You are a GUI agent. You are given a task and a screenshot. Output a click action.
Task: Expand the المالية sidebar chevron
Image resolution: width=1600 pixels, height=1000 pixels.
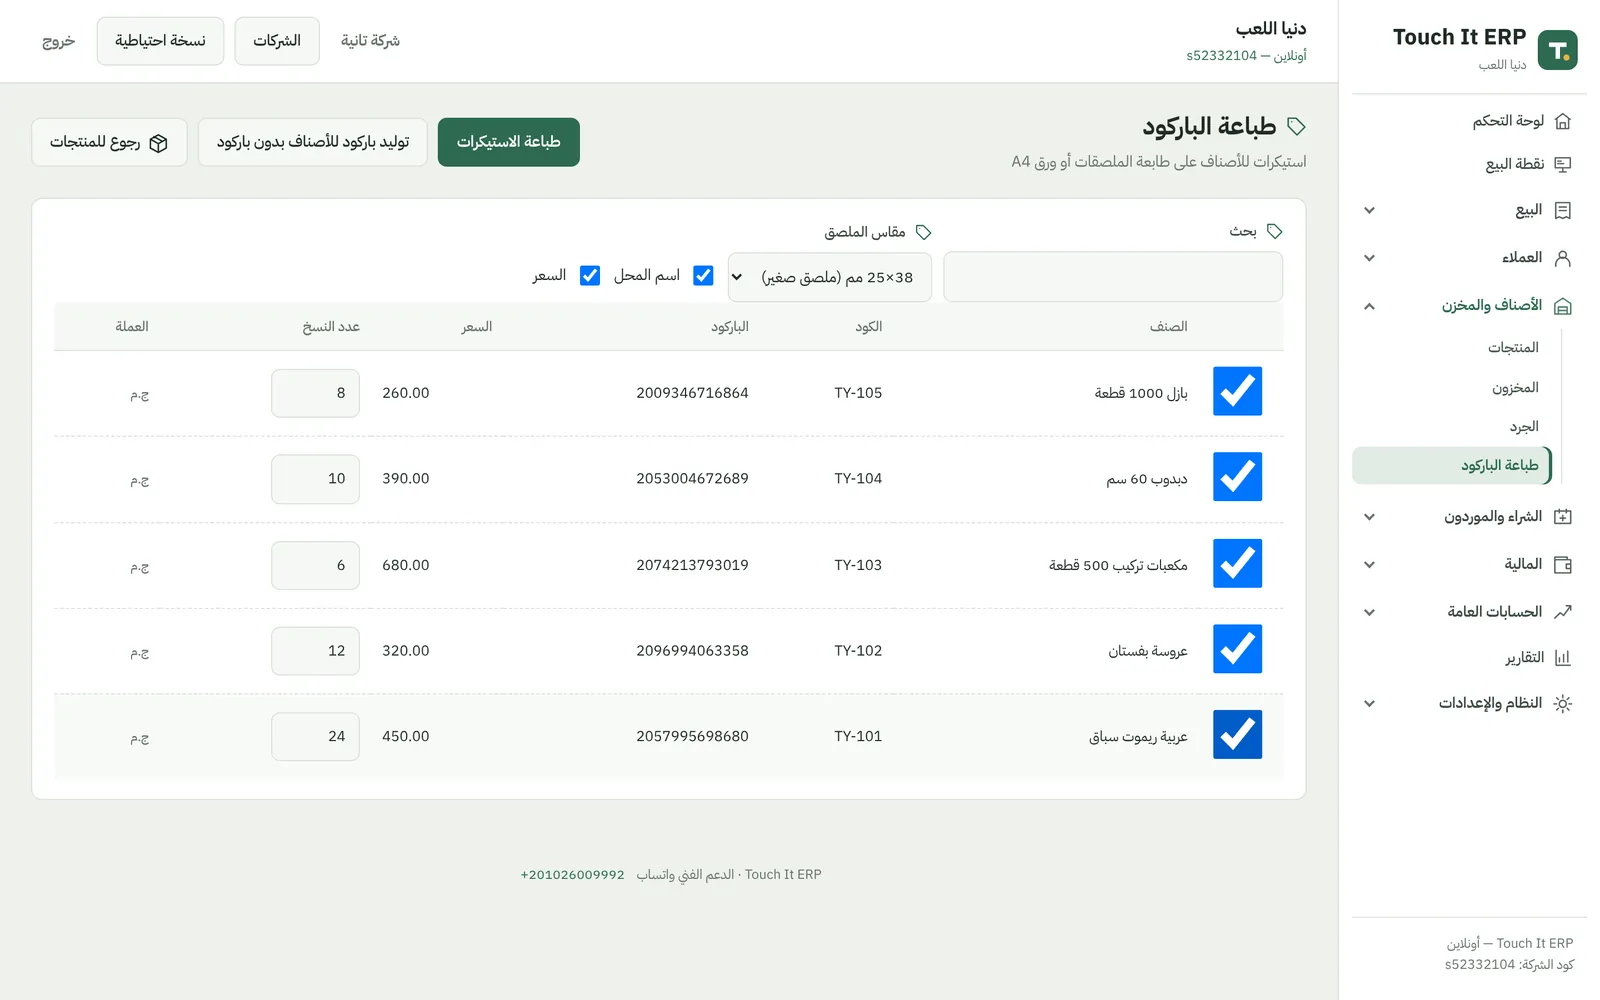pos(1370,565)
